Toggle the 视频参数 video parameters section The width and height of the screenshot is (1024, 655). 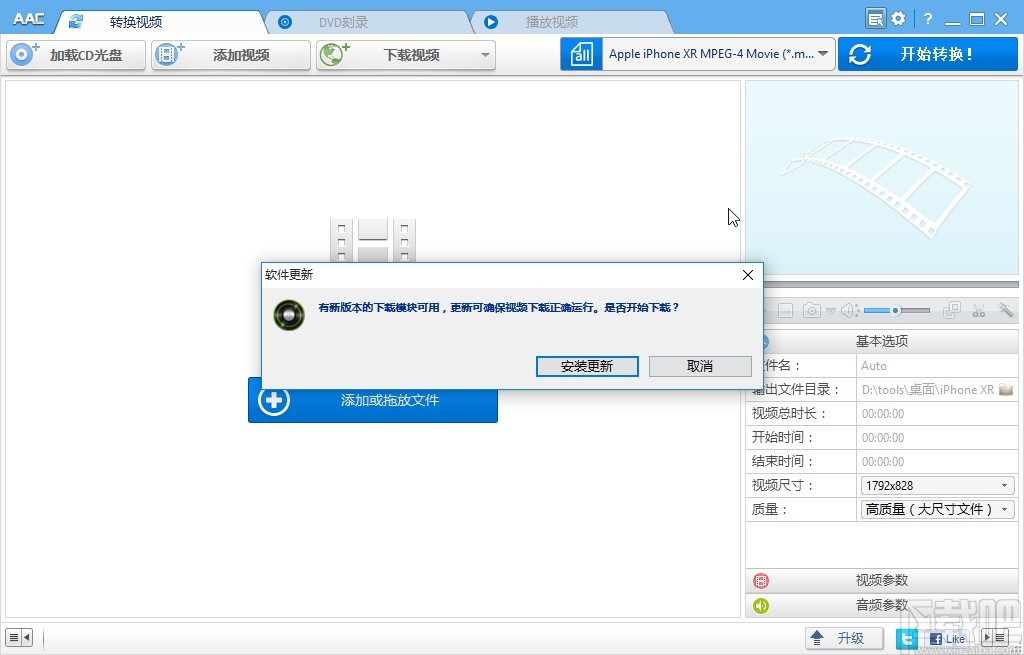click(x=881, y=580)
